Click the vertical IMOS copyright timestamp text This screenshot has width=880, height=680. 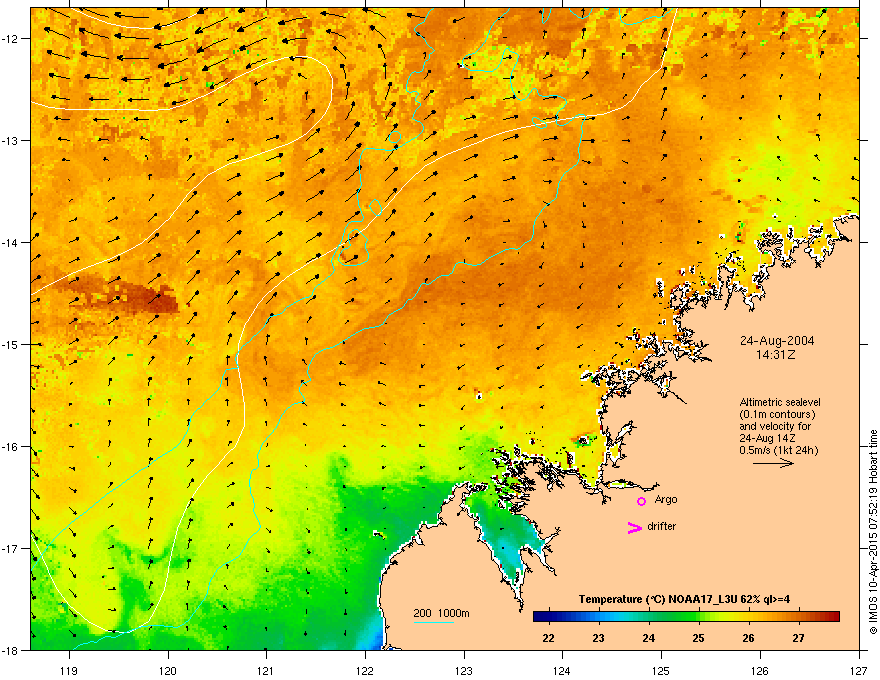(873, 532)
